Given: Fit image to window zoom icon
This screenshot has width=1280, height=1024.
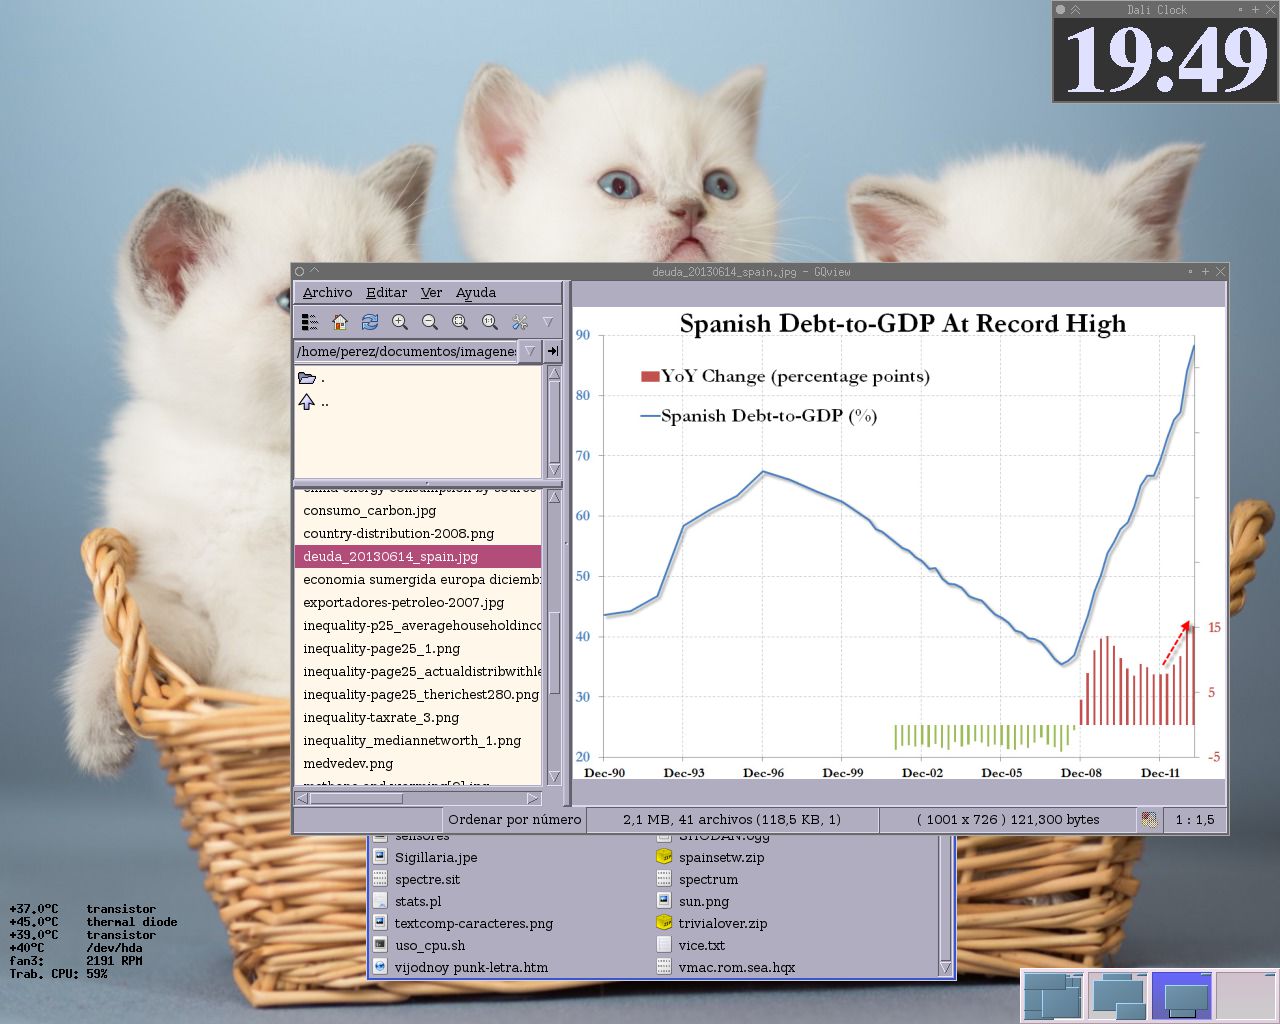Looking at the screenshot, I should [x=460, y=322].
